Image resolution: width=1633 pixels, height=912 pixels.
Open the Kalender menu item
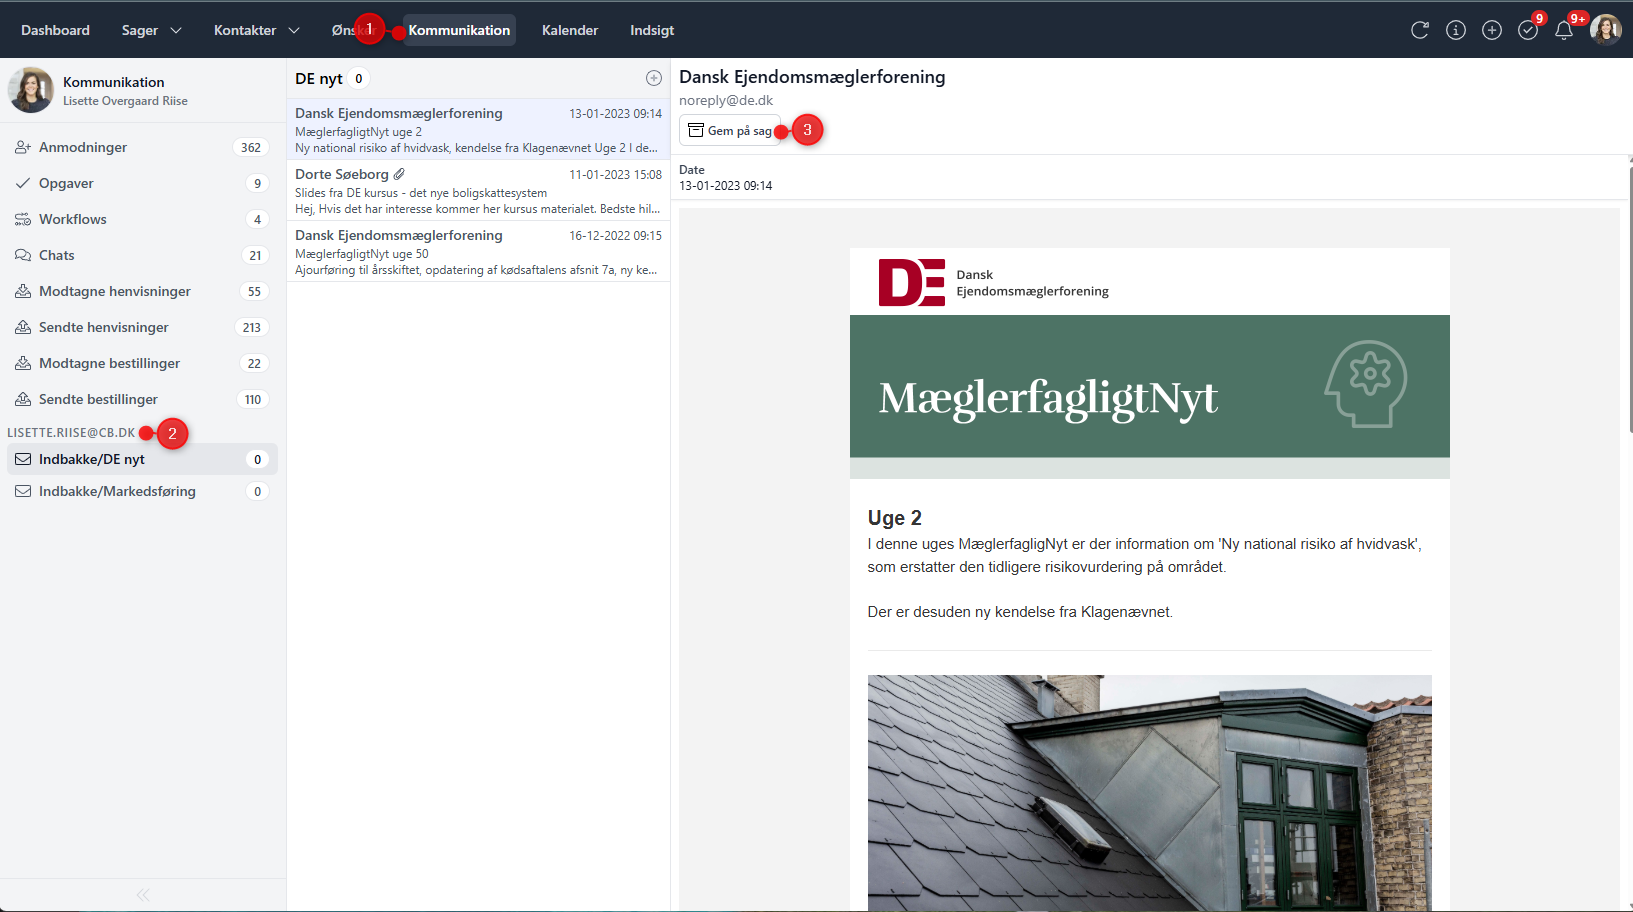[570, 30]
